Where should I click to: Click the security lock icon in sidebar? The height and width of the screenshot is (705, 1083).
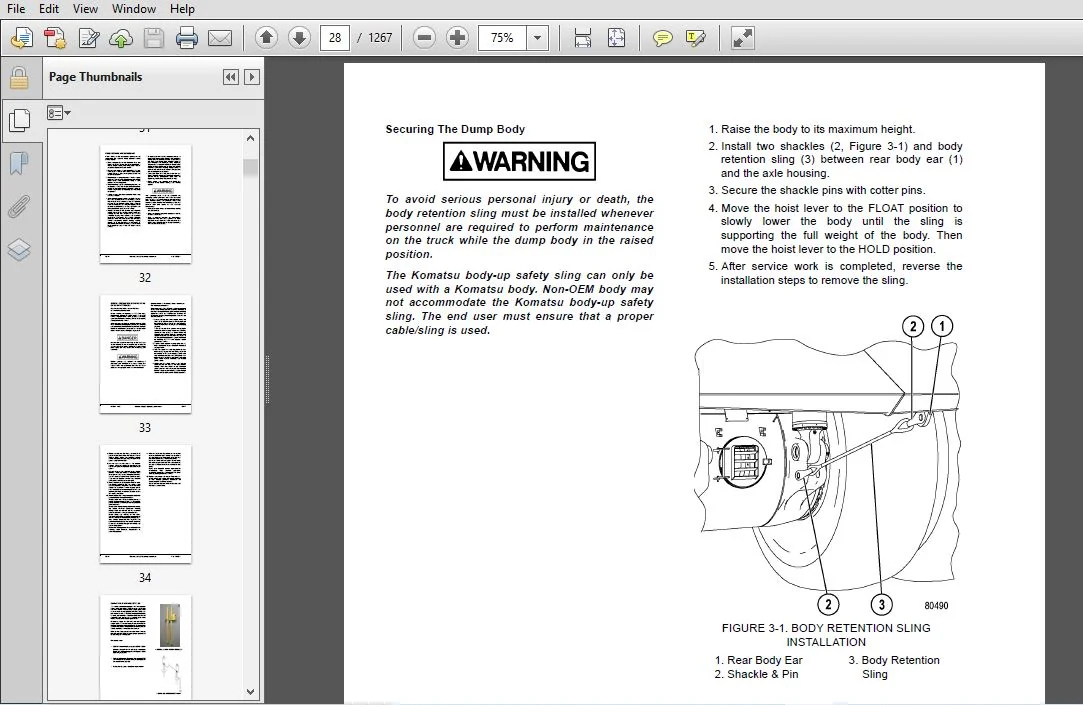pyautogui.click(x=19, y=78)
